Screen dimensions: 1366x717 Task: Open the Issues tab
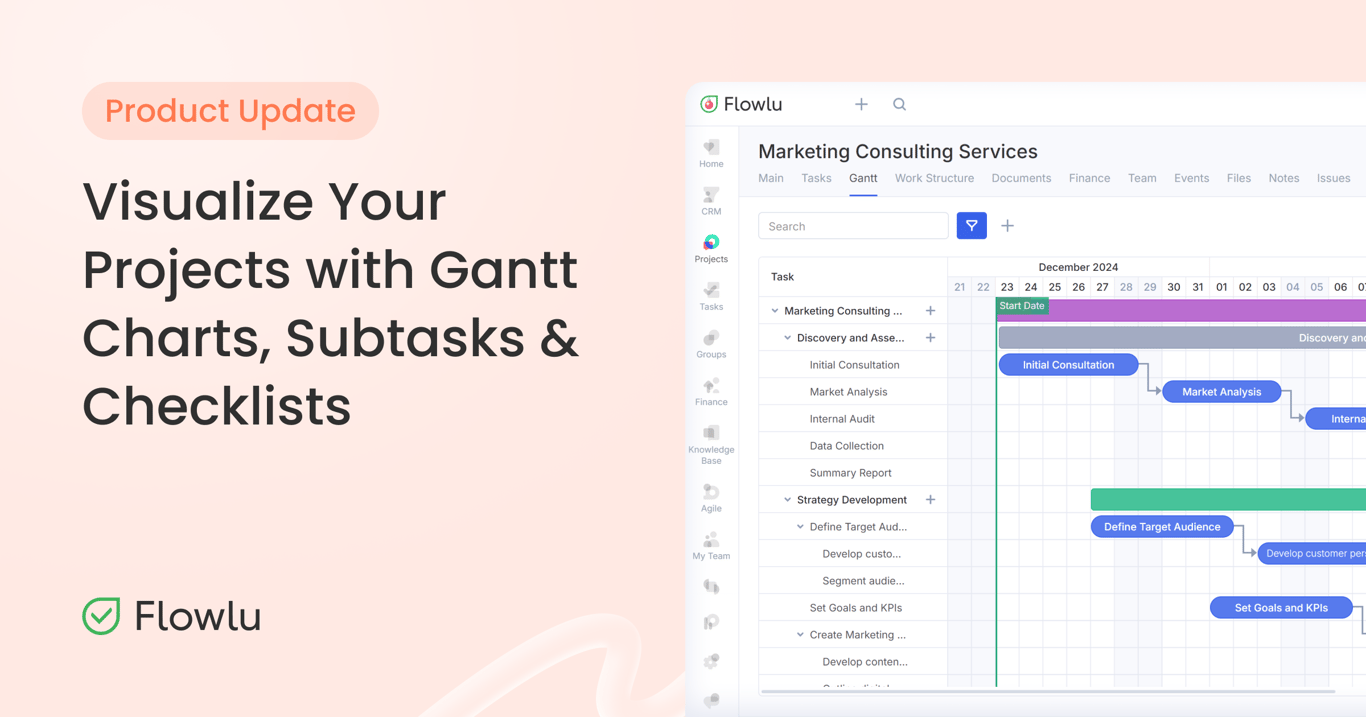pyautogui.click(x=1333, y=178)
